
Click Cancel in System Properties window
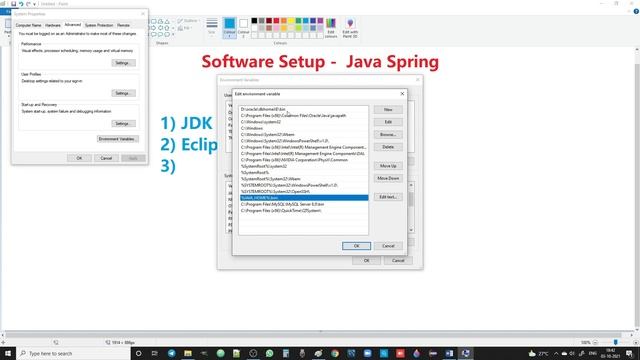[106, 158]
